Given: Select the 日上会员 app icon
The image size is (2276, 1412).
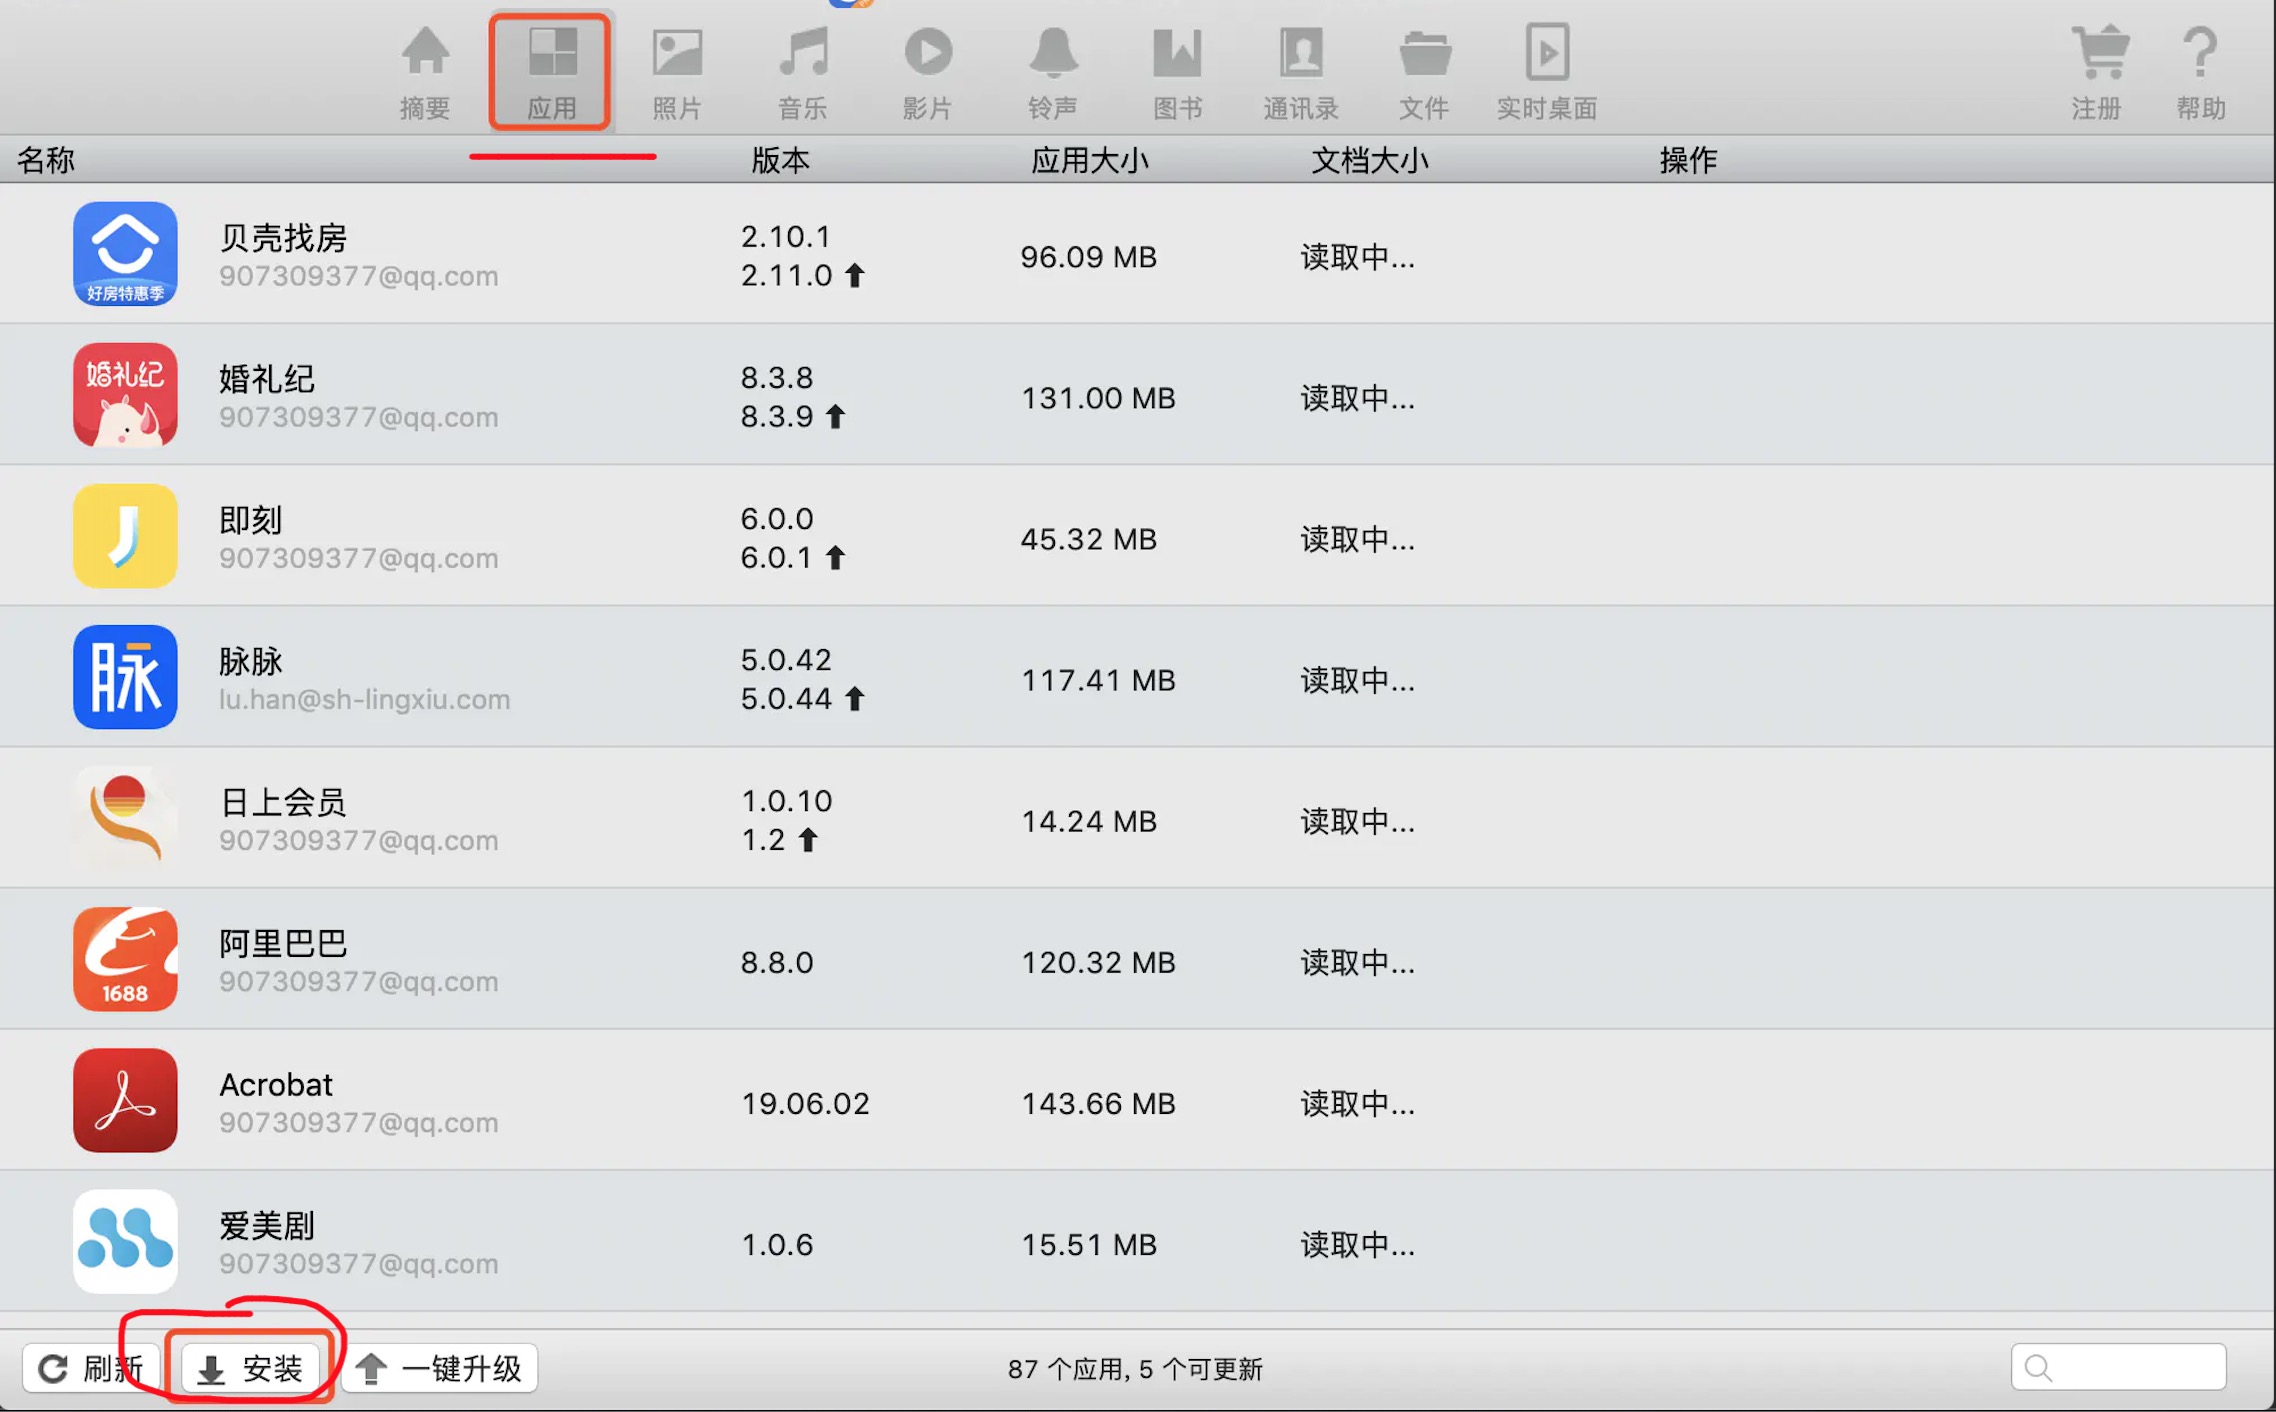Looking at the screenshot, I should click(x=125, y=818).
